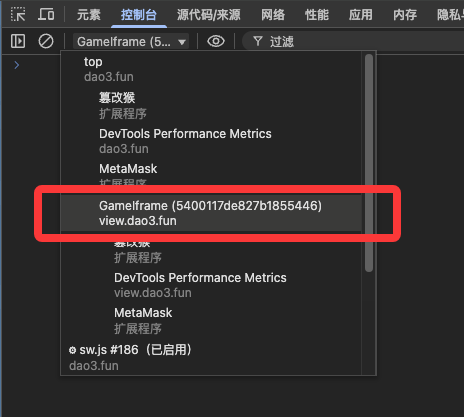Click the sw.js gear icon

coord(72,350)
